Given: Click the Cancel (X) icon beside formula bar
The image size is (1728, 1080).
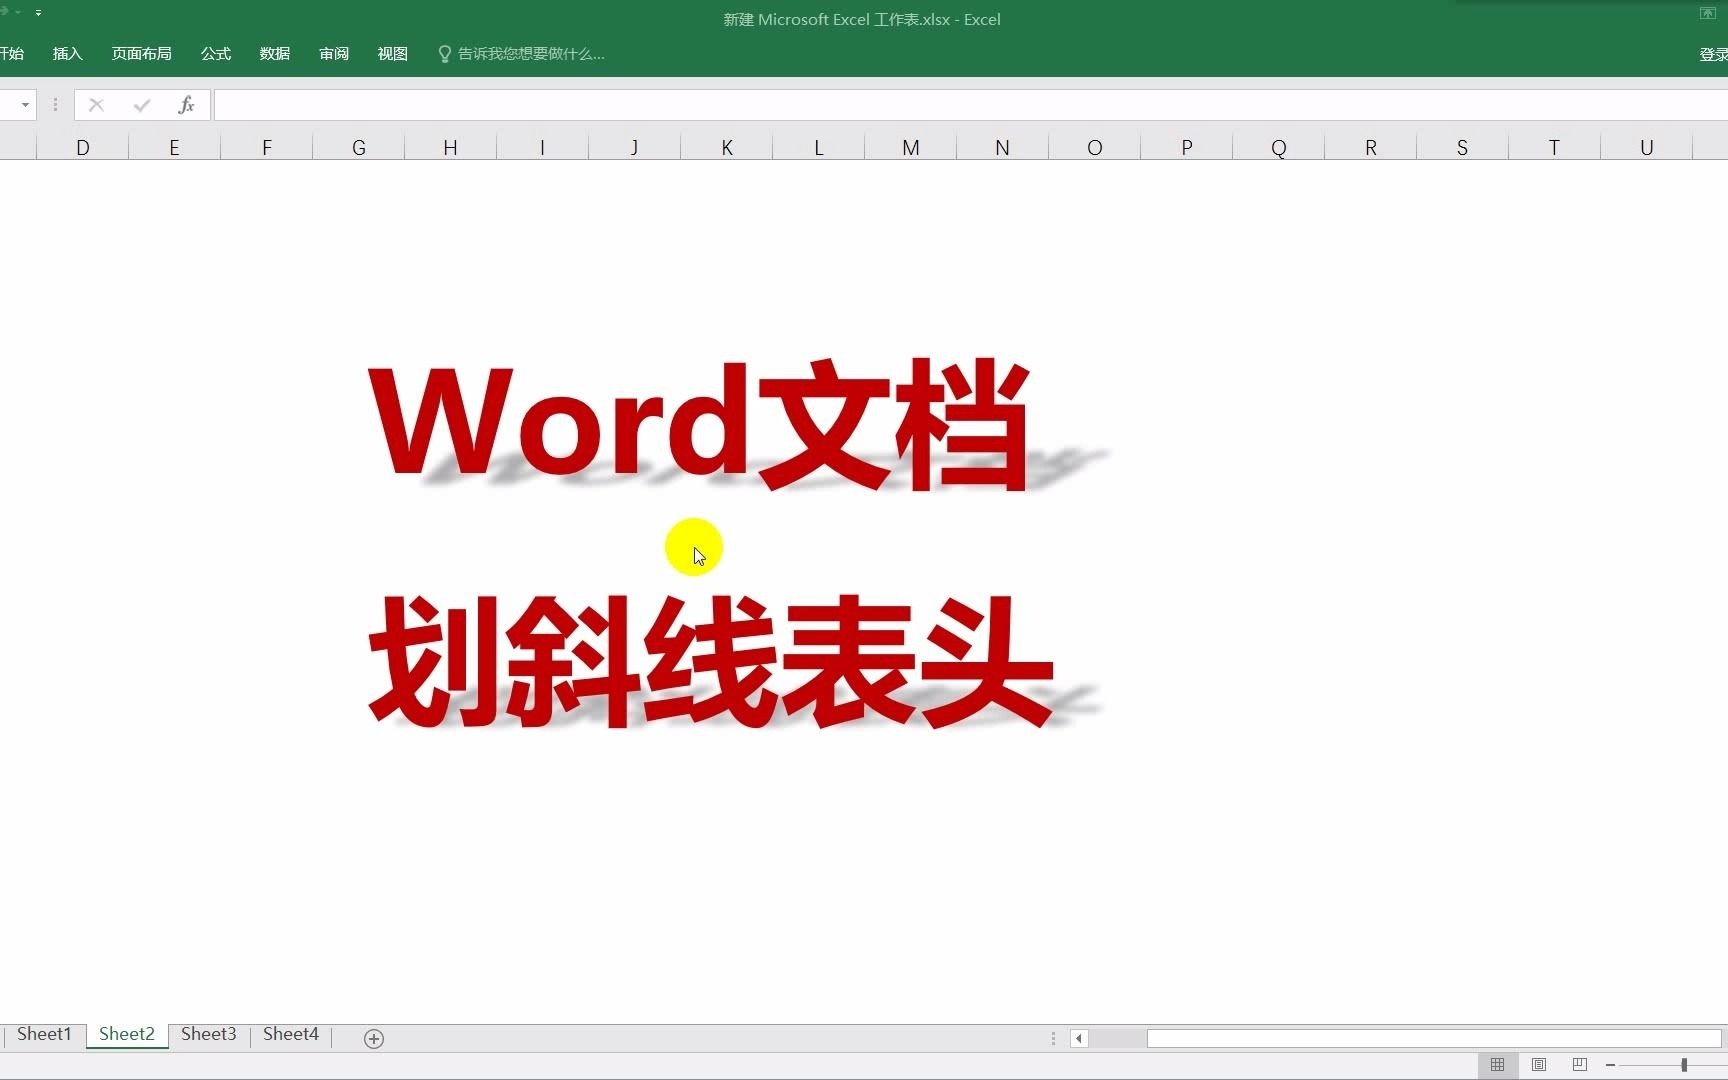Looking at the screenshot, I should 96,105.
